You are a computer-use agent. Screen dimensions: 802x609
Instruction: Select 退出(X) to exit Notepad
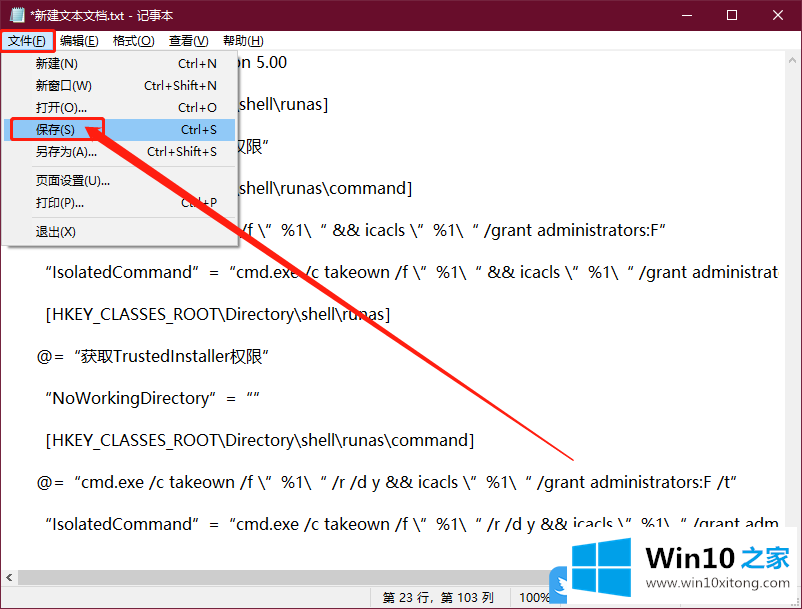(x=120, y=232)
